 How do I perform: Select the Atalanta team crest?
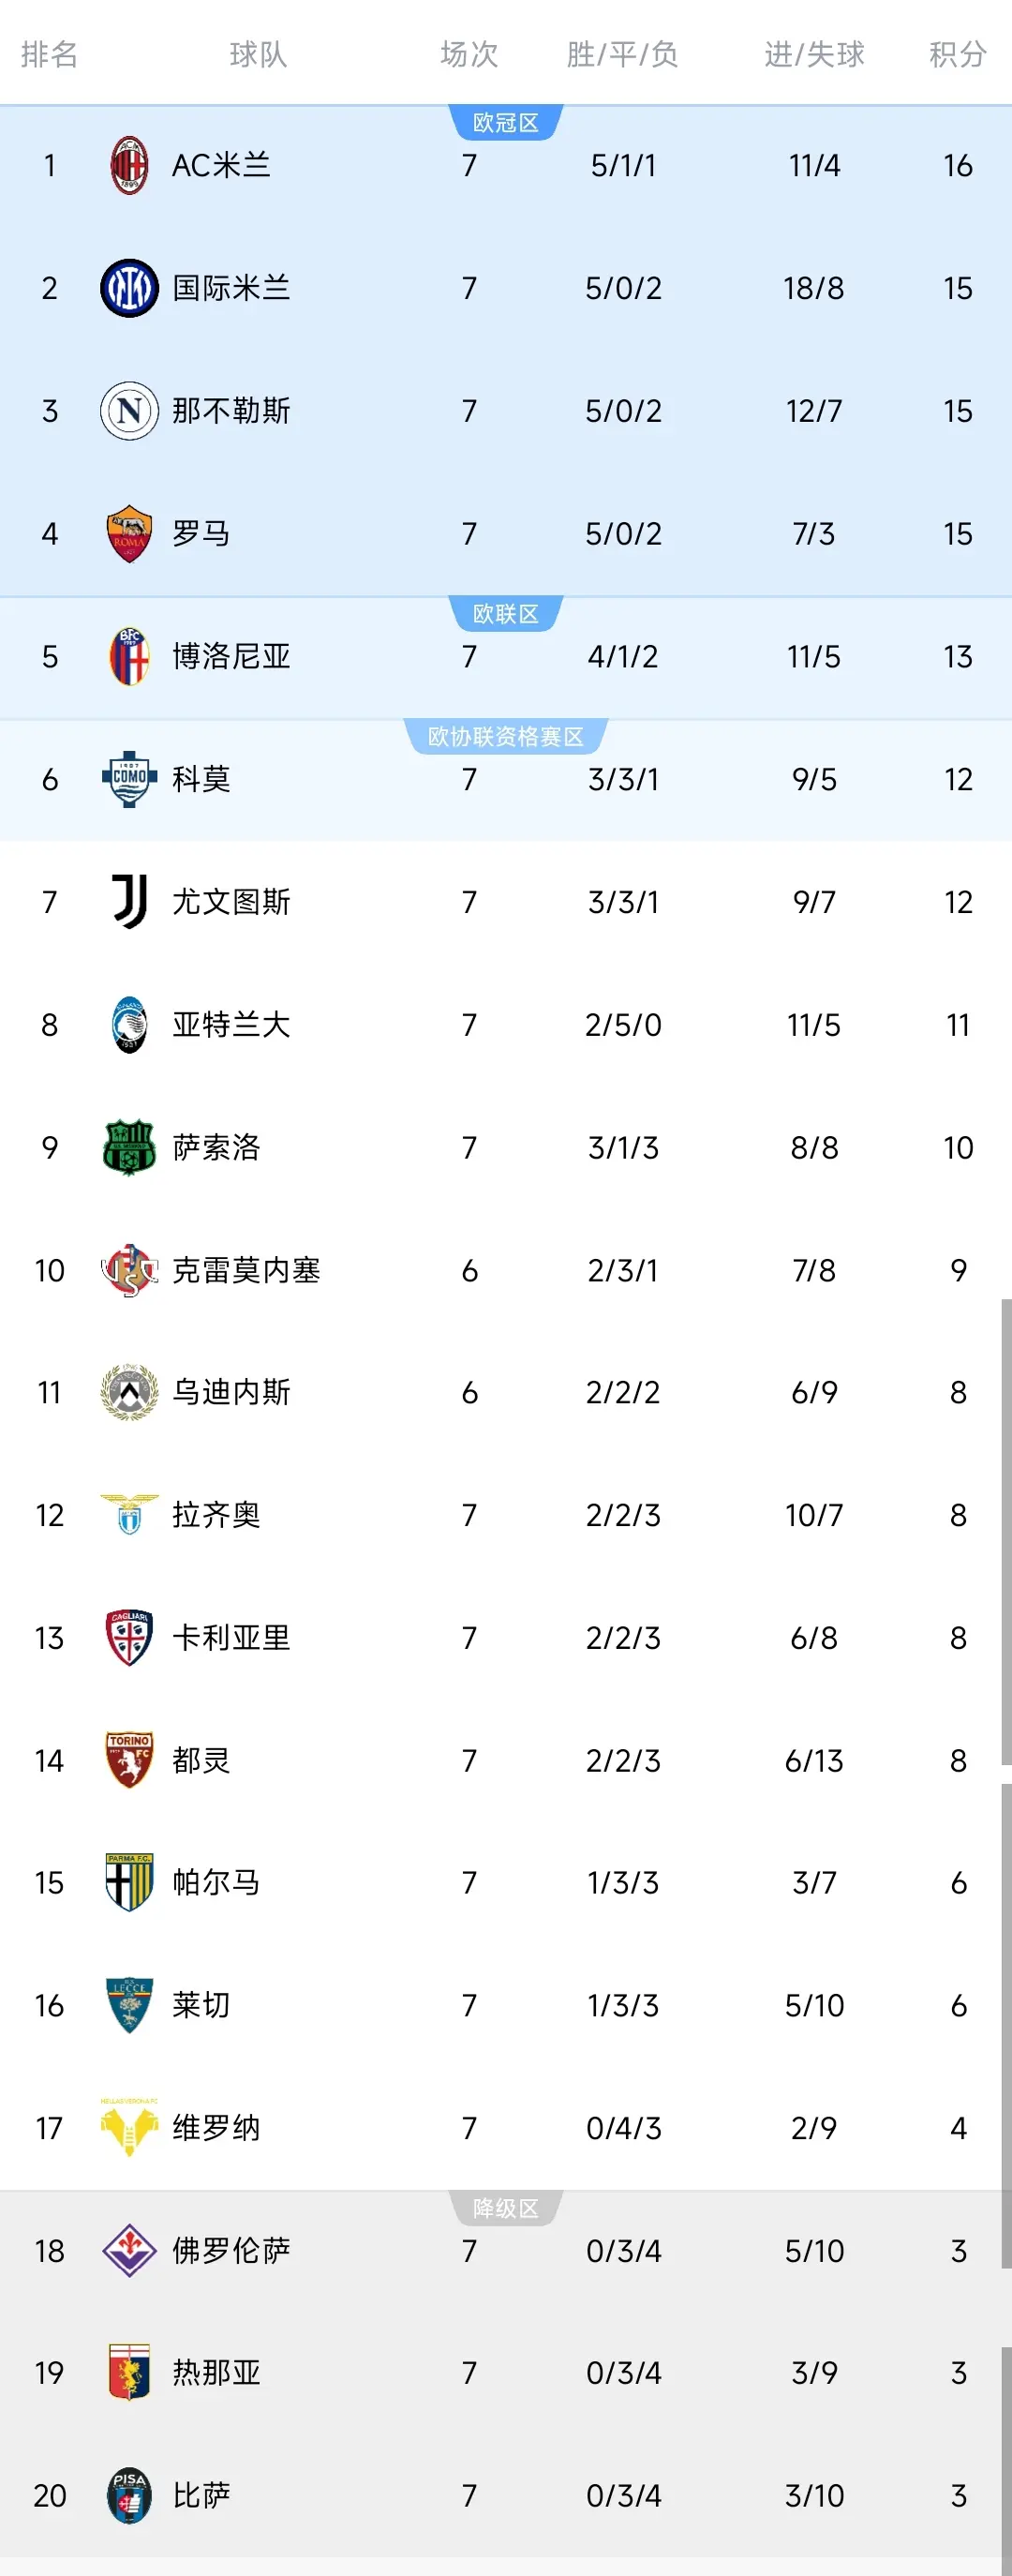pyautogui.click(x=129, y=1025)
